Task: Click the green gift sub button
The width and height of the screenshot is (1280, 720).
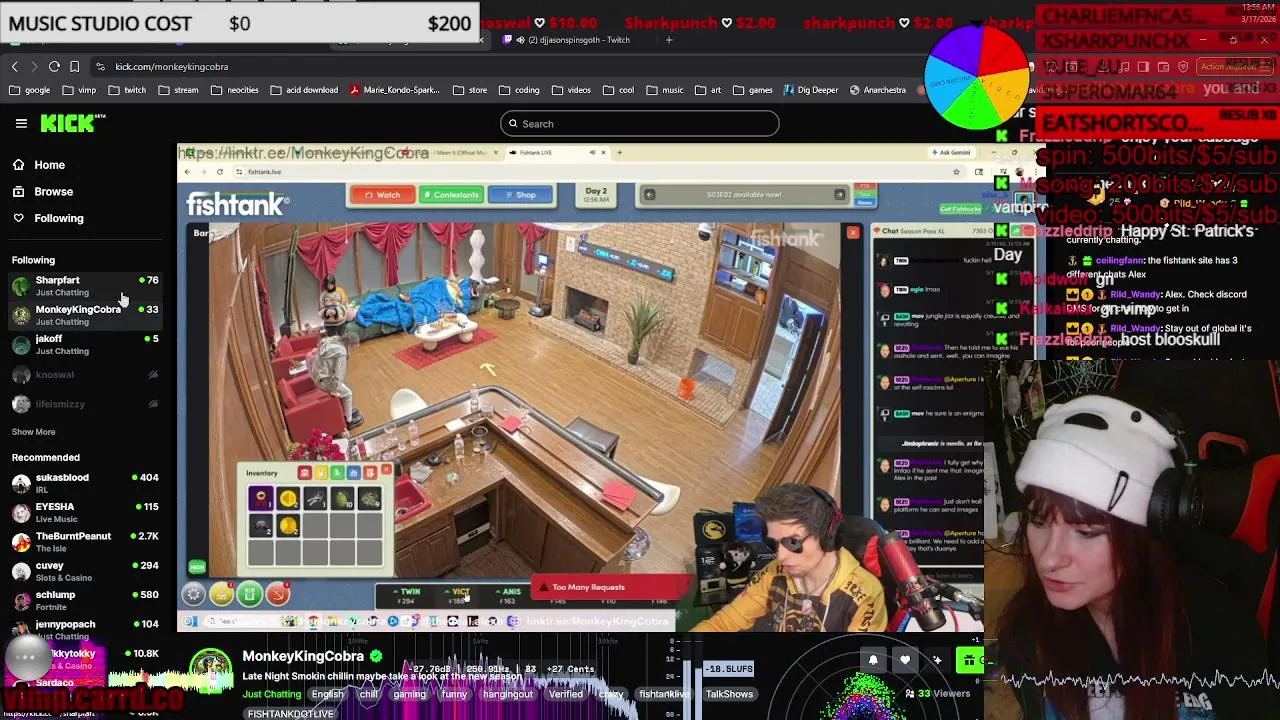Action: (x=969, y=660)
